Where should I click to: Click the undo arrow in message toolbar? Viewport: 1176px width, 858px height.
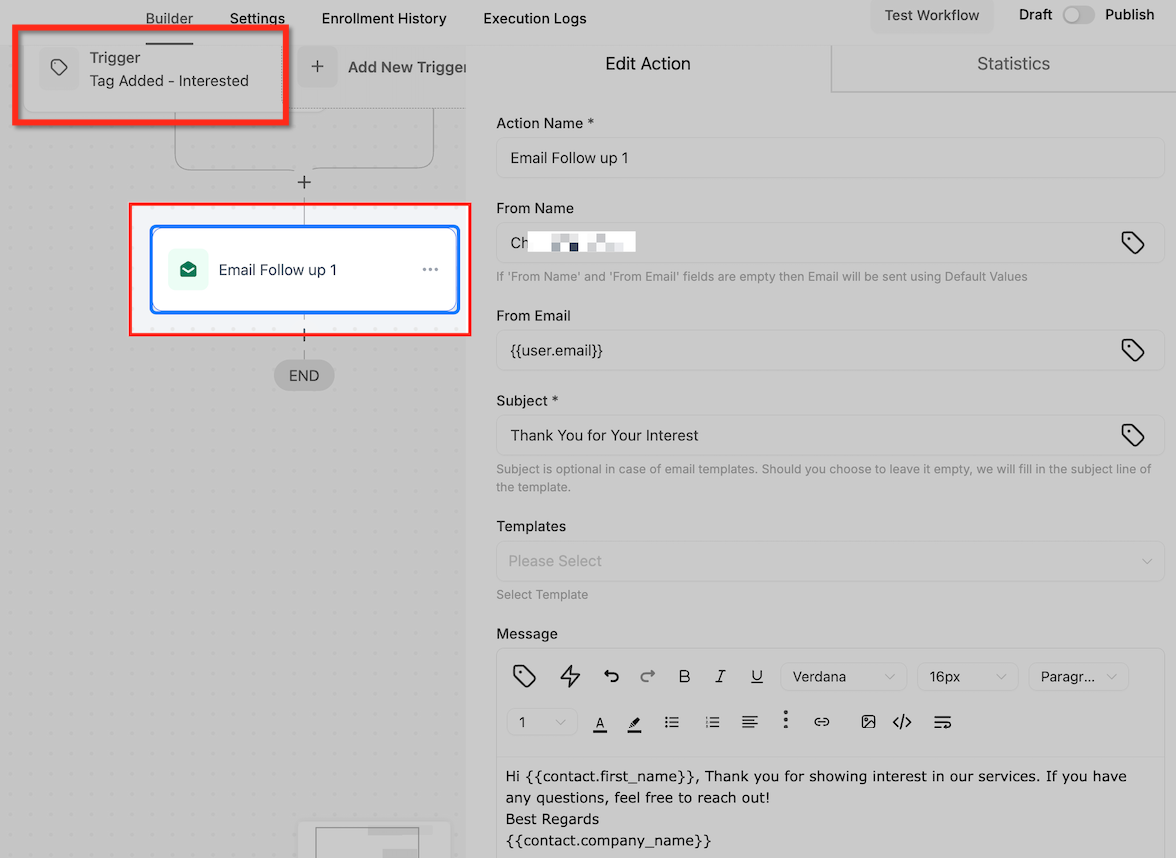[x=611, y=677]
